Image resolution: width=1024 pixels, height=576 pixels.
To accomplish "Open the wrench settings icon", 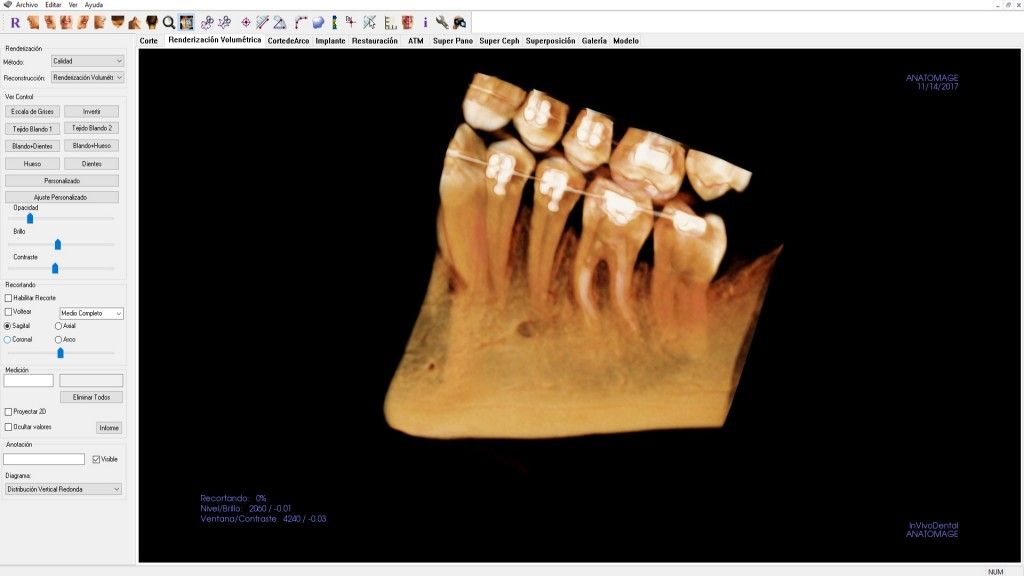I will (x=442, y=22).
